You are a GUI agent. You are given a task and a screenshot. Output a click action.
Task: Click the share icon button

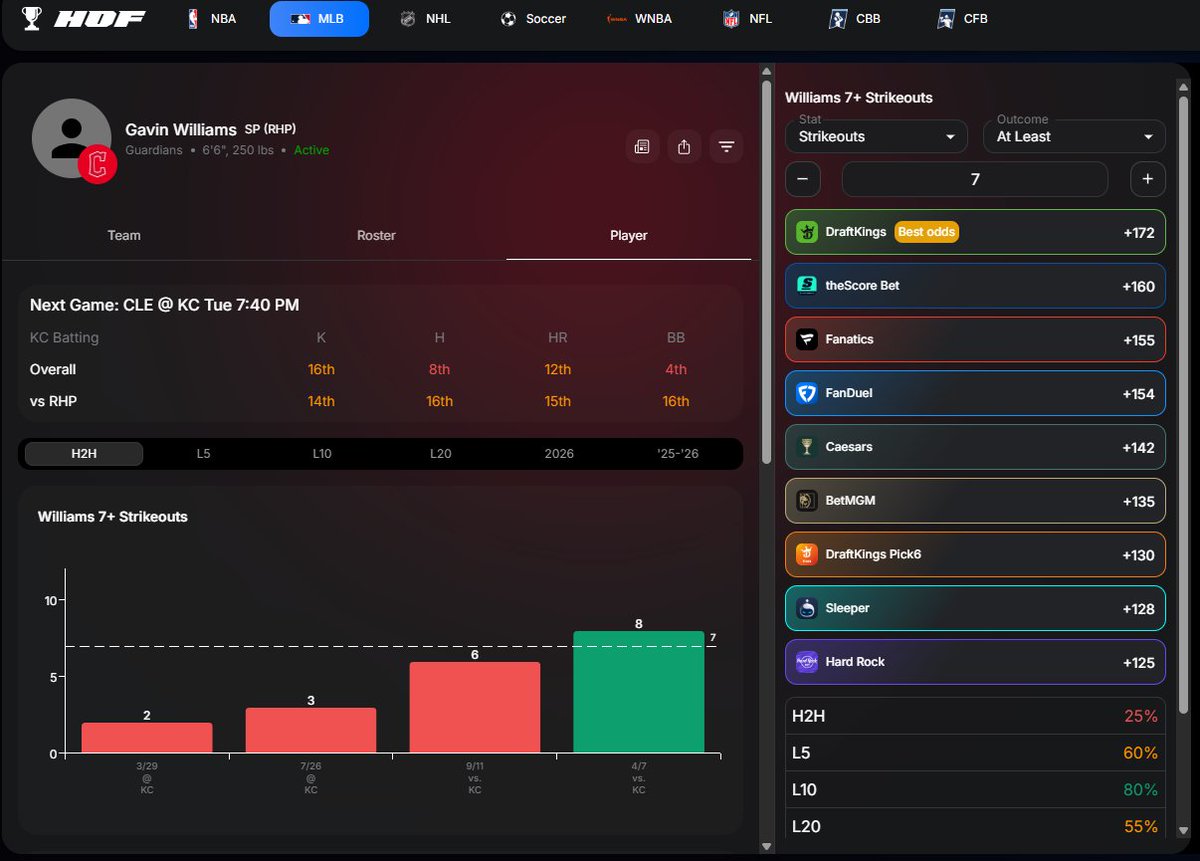(x=684, y=147)
